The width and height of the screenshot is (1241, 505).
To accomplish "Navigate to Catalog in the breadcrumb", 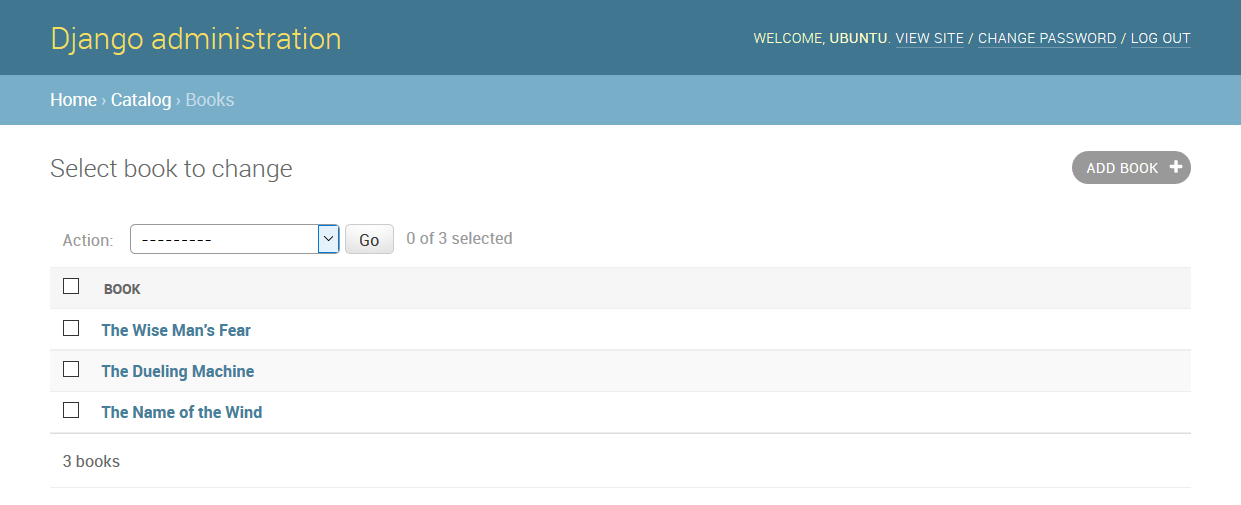I will tap(141, 100).
